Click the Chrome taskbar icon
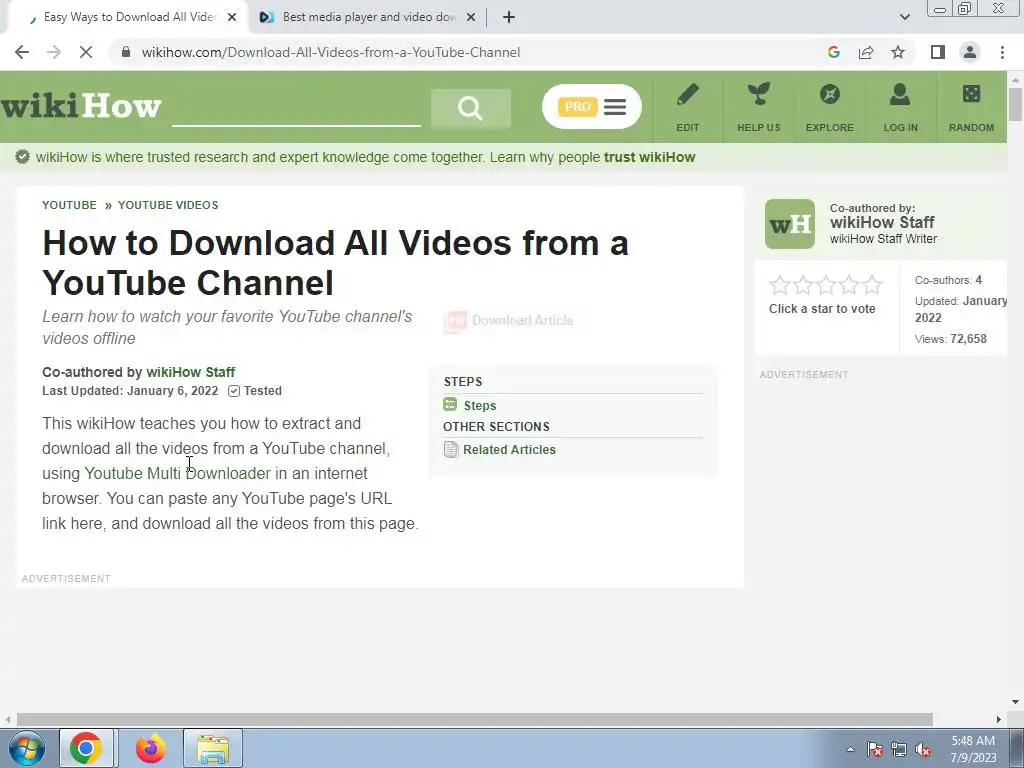Viewport: 1024px width, 768px height. point(86,748)
